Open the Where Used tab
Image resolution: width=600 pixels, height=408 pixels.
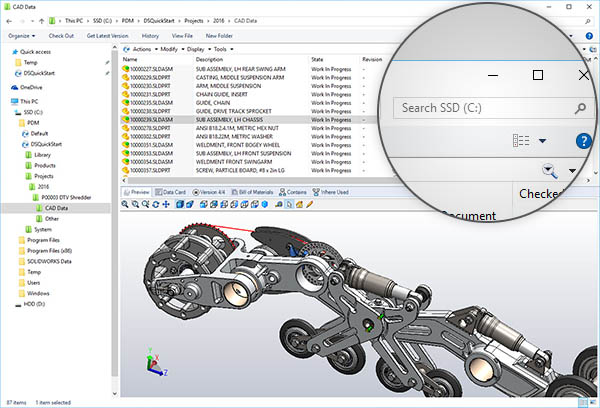pos(331,192)
